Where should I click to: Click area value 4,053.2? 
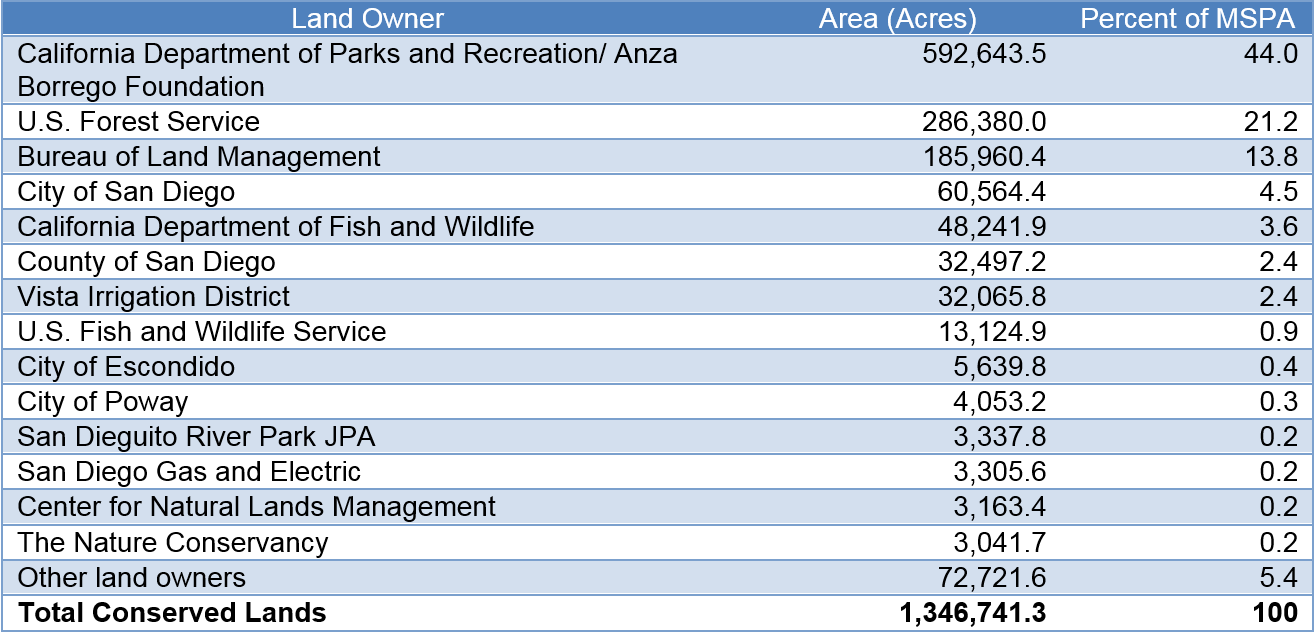[x=1000, y=402]
